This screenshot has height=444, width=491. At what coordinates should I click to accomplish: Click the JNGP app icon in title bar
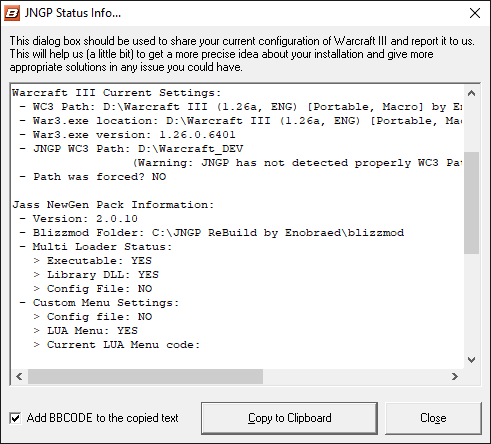pos(12,13)
